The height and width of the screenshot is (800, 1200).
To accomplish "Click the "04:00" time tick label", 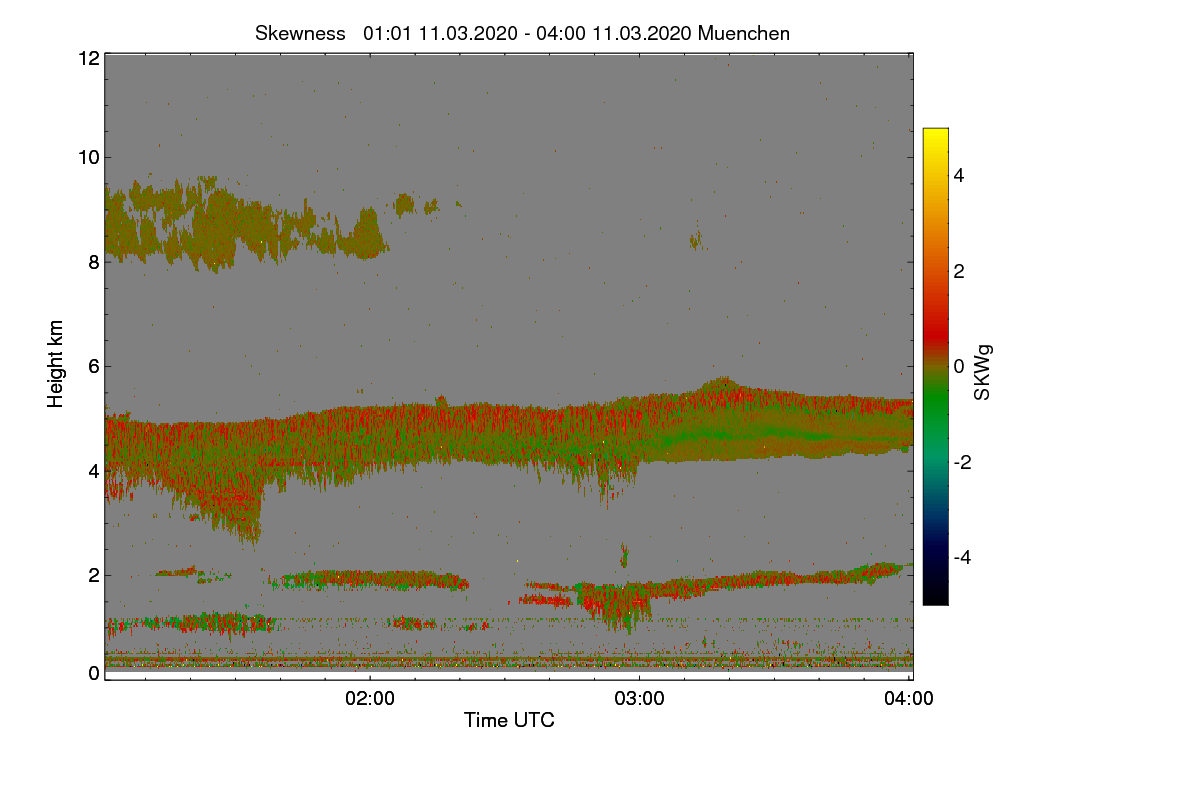I will (x=909, y=698).
